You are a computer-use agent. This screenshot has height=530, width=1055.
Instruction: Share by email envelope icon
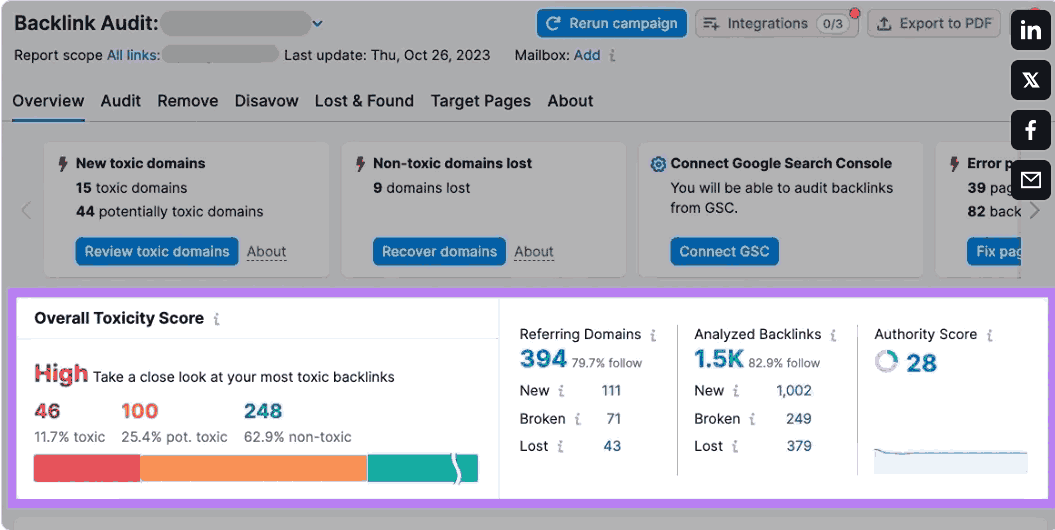pyautogui.click(x=1031, y=180)
